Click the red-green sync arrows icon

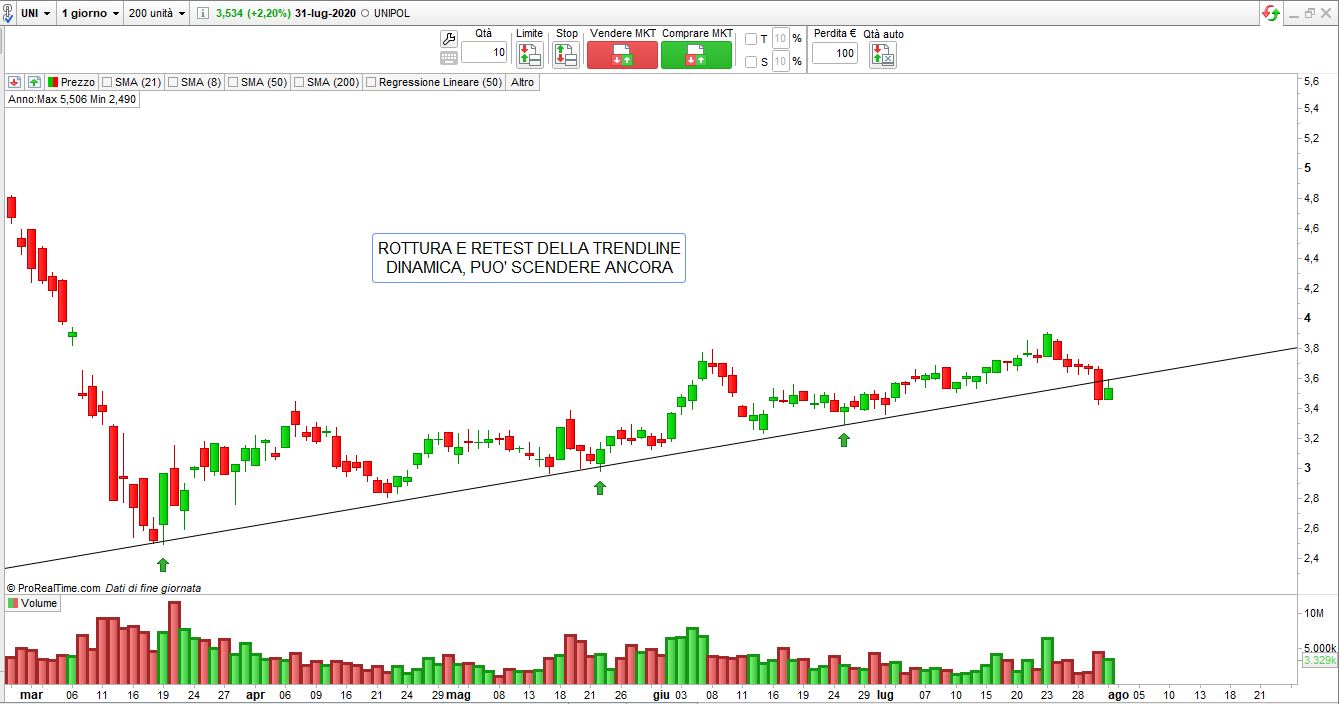[x=1271, y=13]
